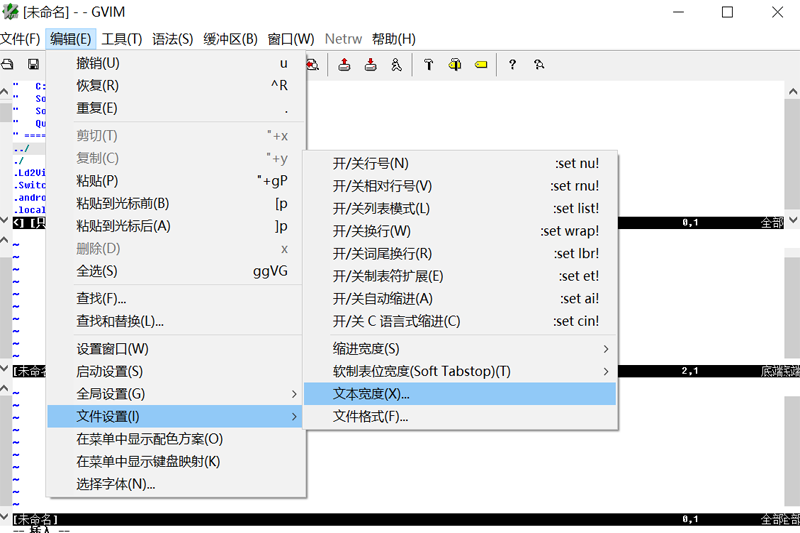This screenshot has height=533, width=800.
Task: Click the yellow Jump to Tag icon
Action: click(x=481, y=64)
